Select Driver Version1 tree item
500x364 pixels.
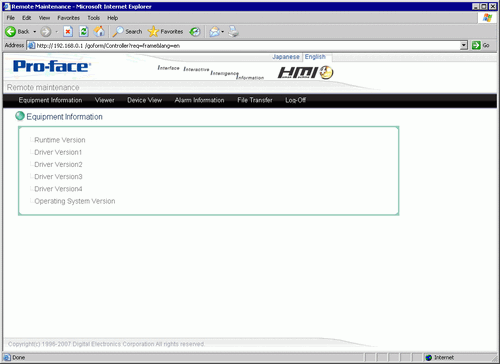58,152
